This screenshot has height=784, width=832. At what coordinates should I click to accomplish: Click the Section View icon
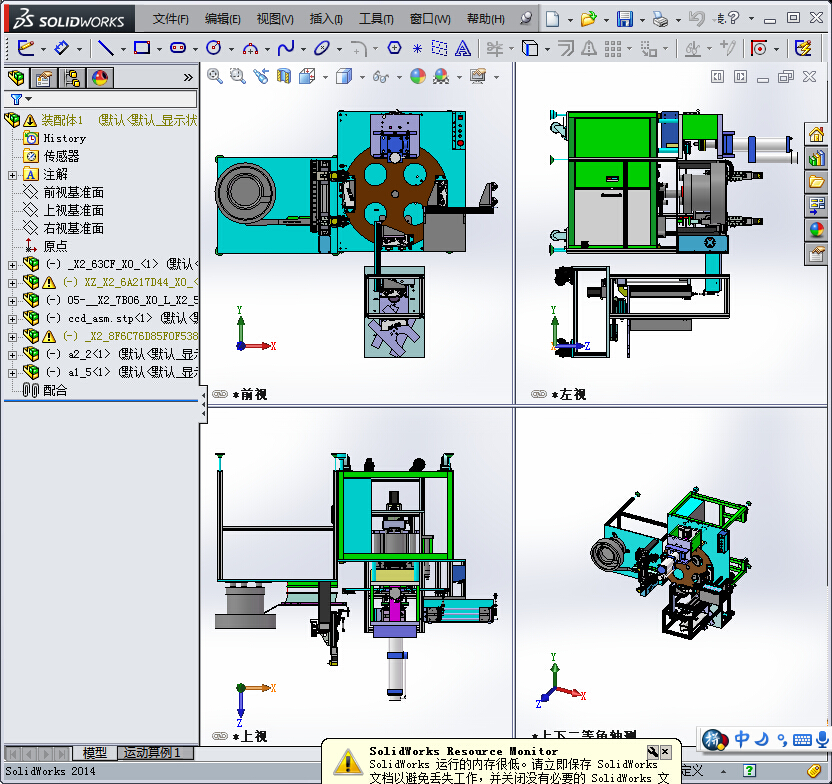284,76
